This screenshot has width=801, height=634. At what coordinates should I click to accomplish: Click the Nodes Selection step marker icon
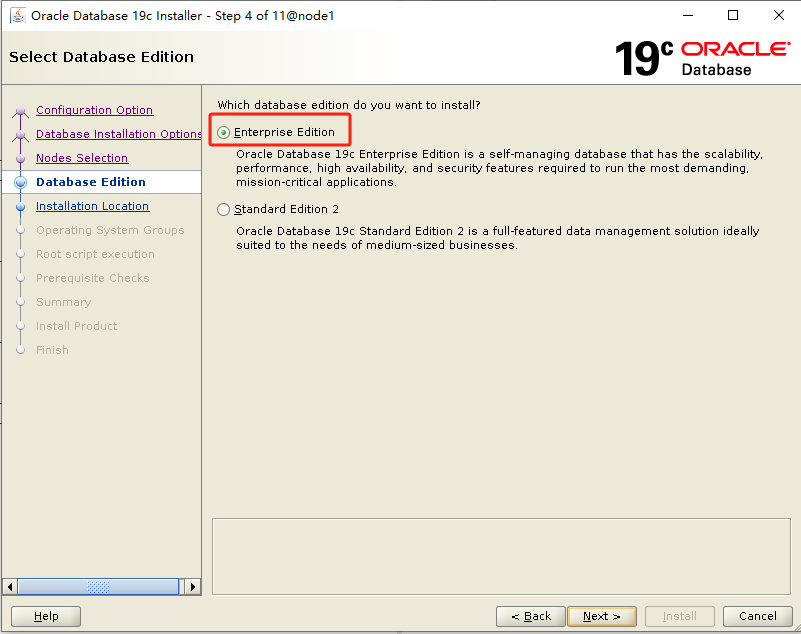coord(20,158)
